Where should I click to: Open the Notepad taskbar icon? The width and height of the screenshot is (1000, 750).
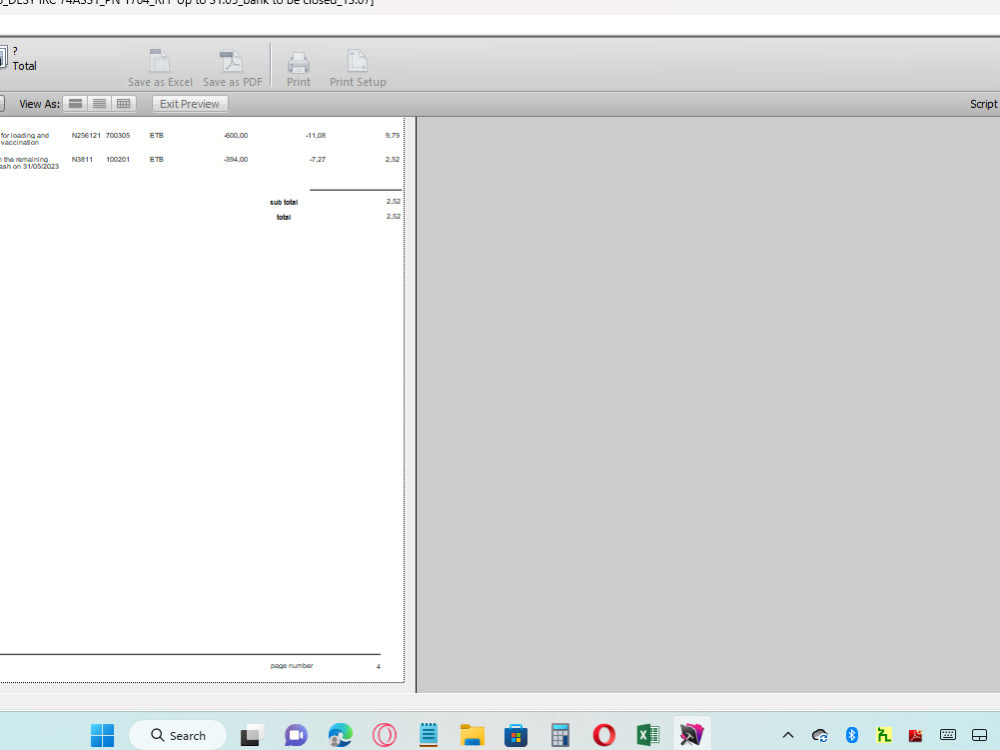tap(429, 735)
